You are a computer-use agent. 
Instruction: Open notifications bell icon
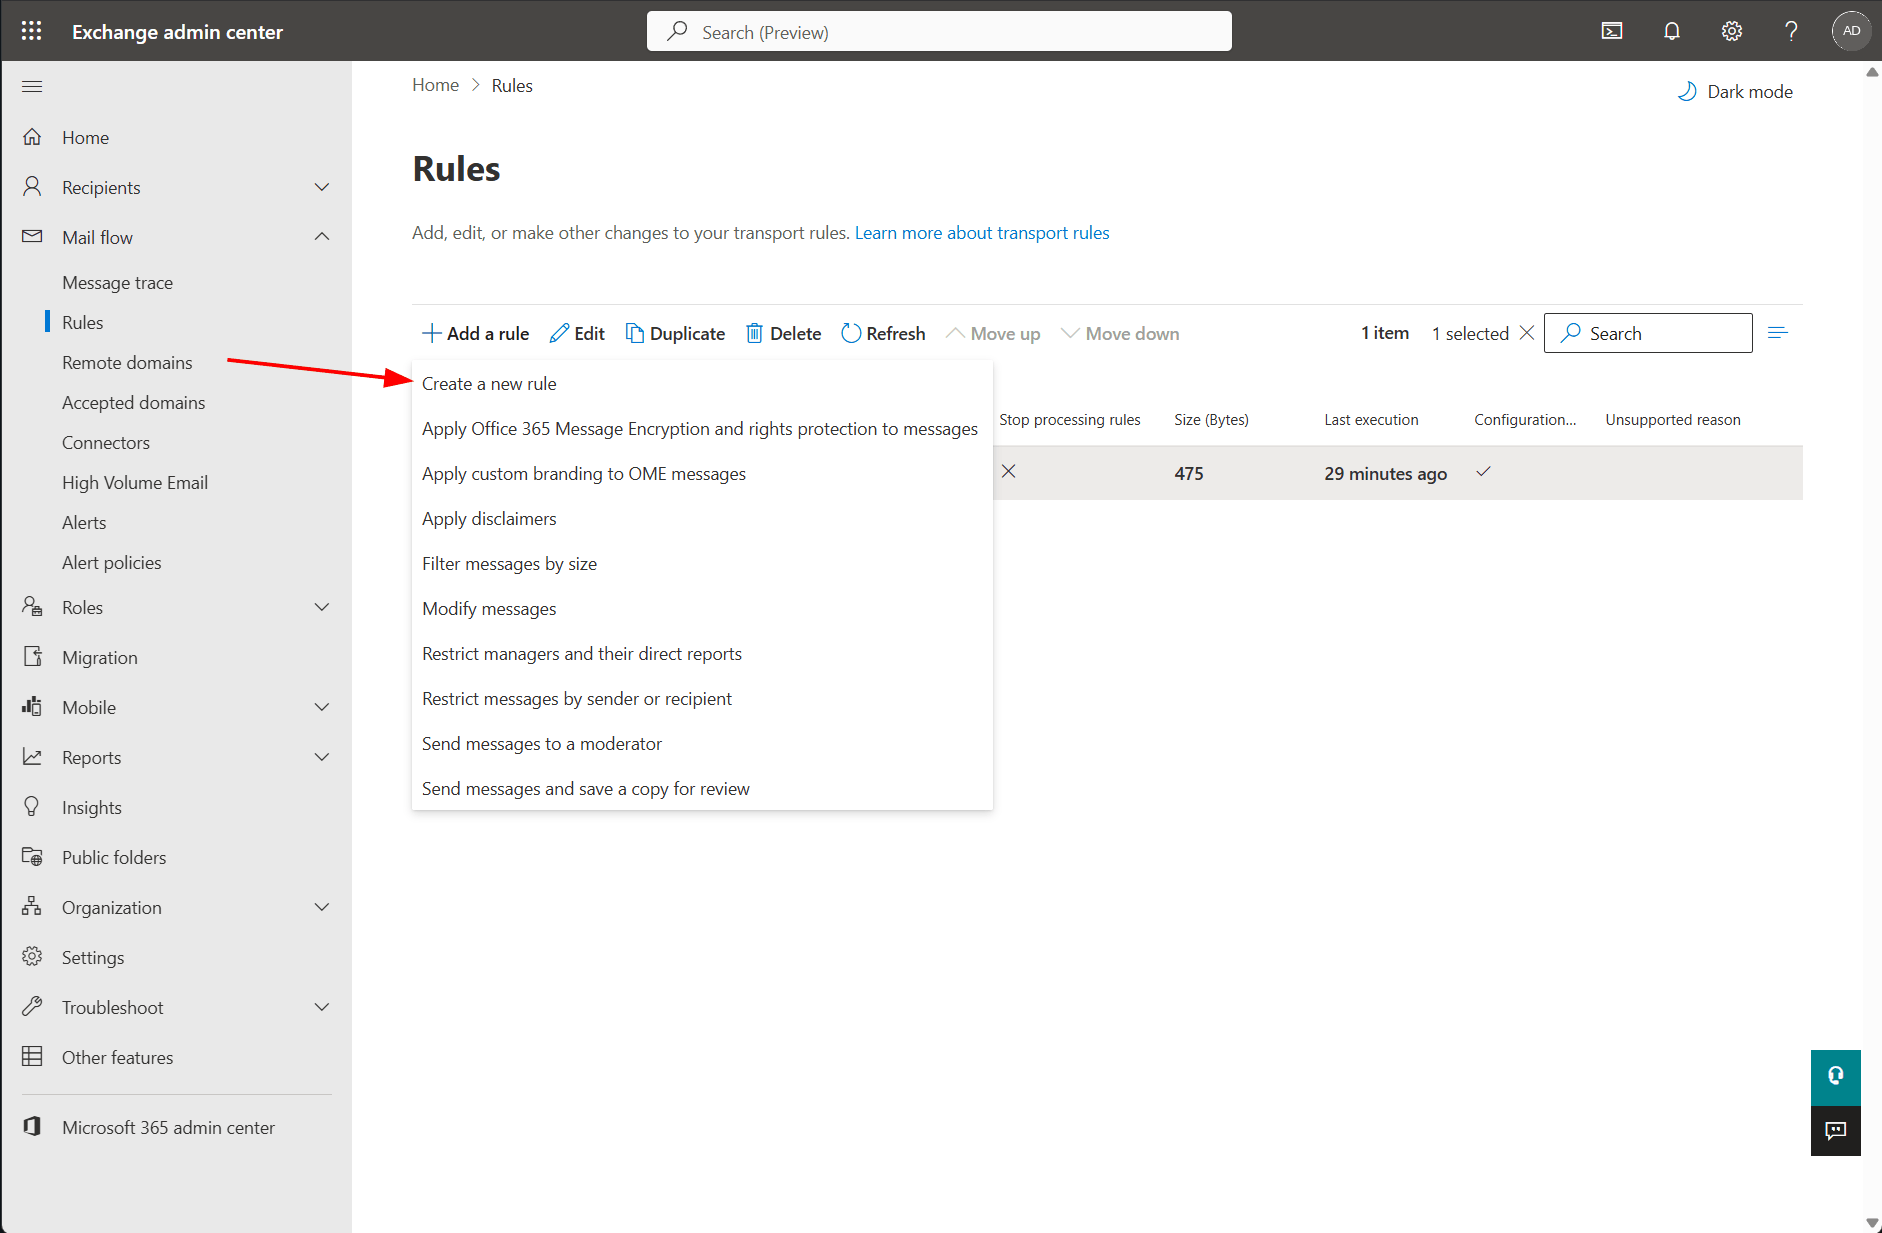pos(1672,31)
